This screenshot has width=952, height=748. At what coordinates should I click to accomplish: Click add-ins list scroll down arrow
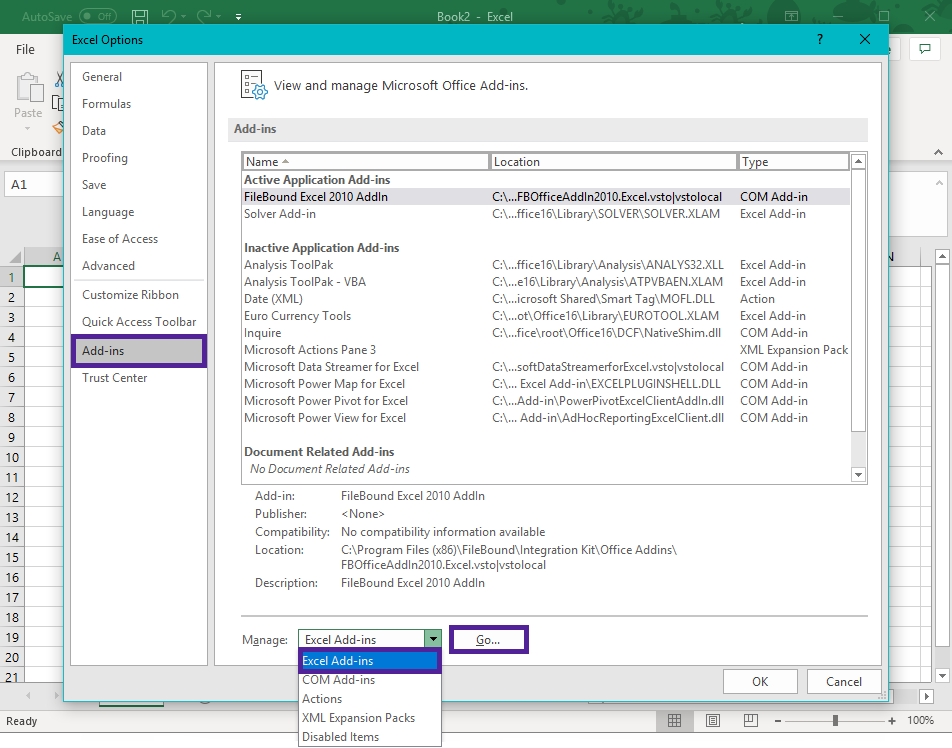(x=858, y=475)
